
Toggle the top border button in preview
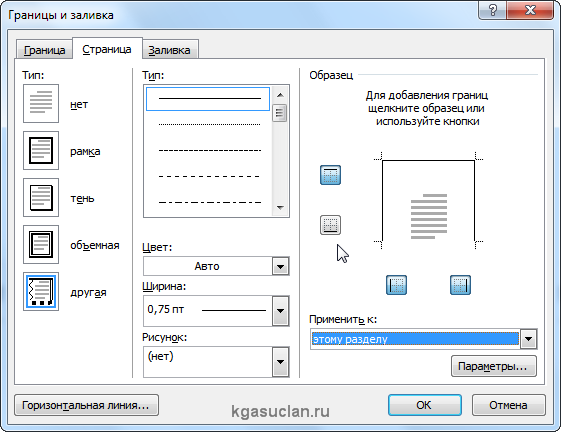coord(330,175)
